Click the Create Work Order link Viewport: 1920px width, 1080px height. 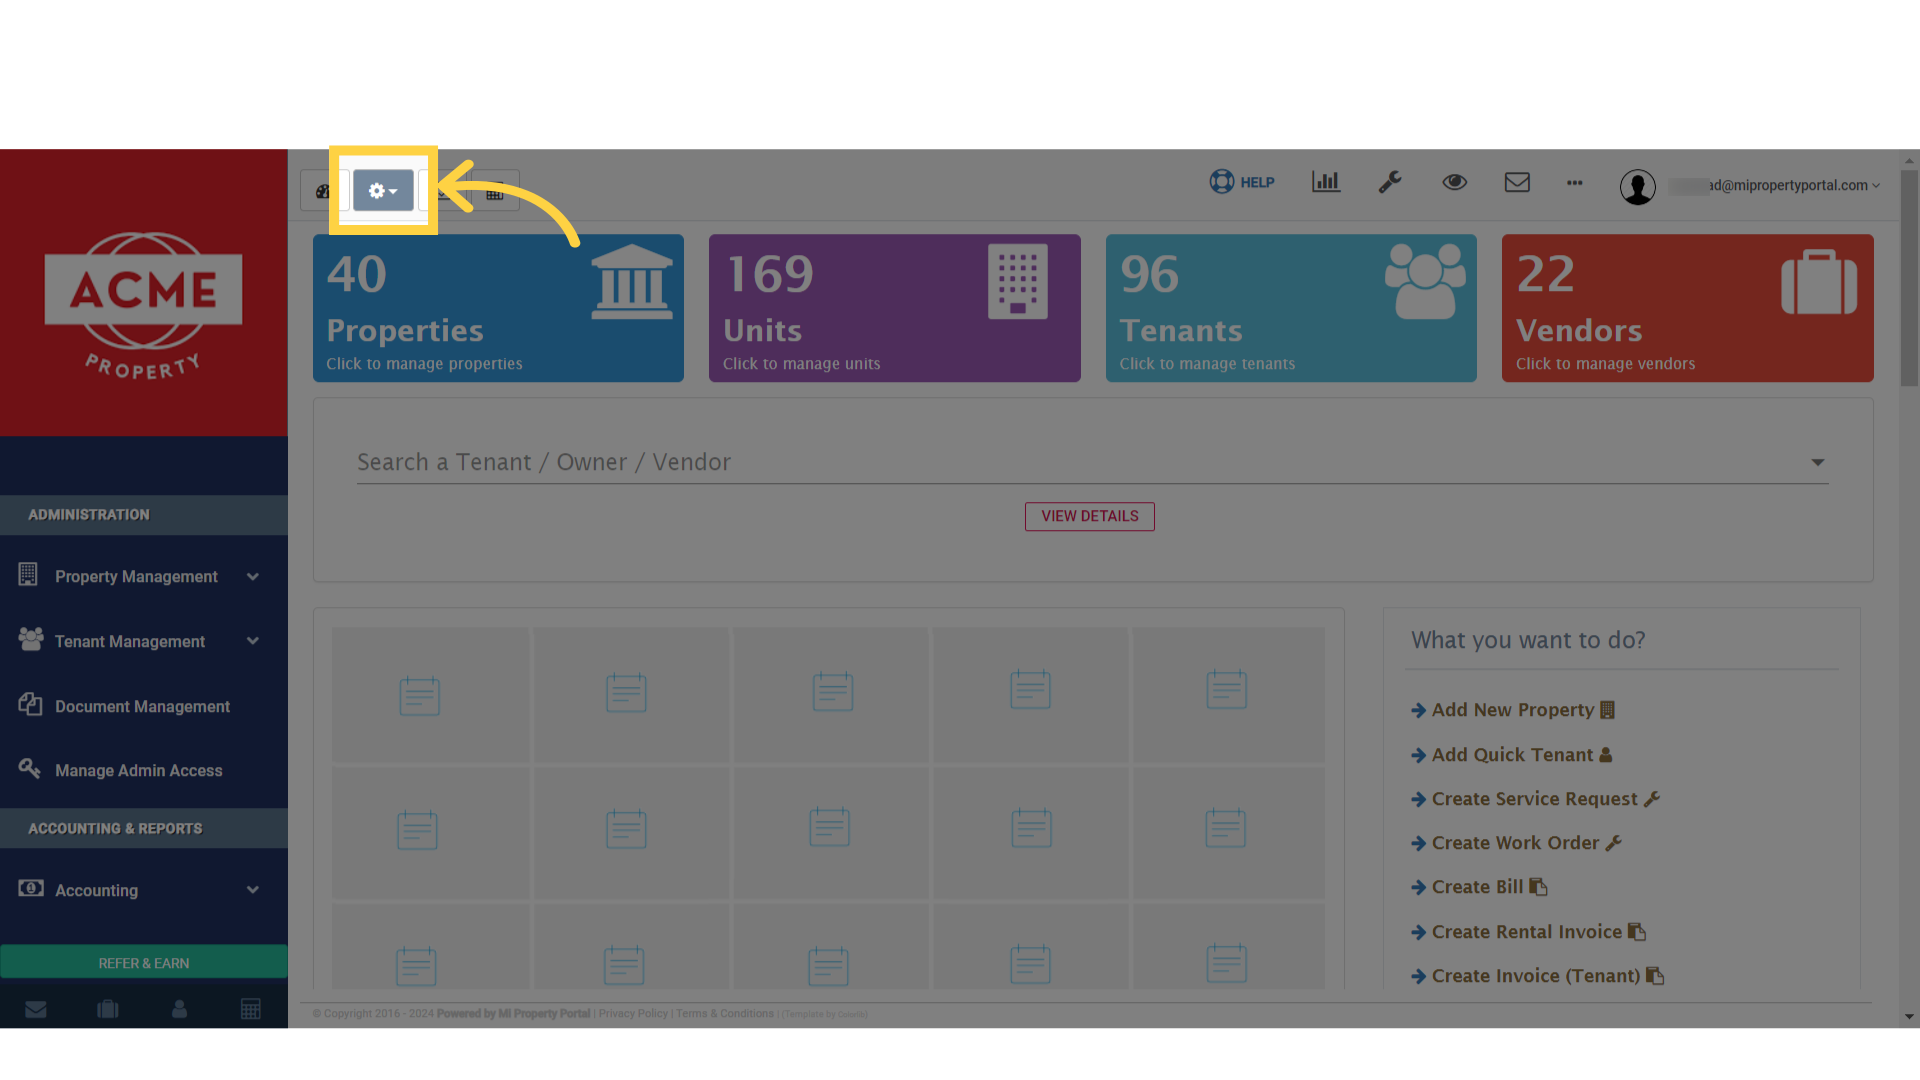point(1516,843)
